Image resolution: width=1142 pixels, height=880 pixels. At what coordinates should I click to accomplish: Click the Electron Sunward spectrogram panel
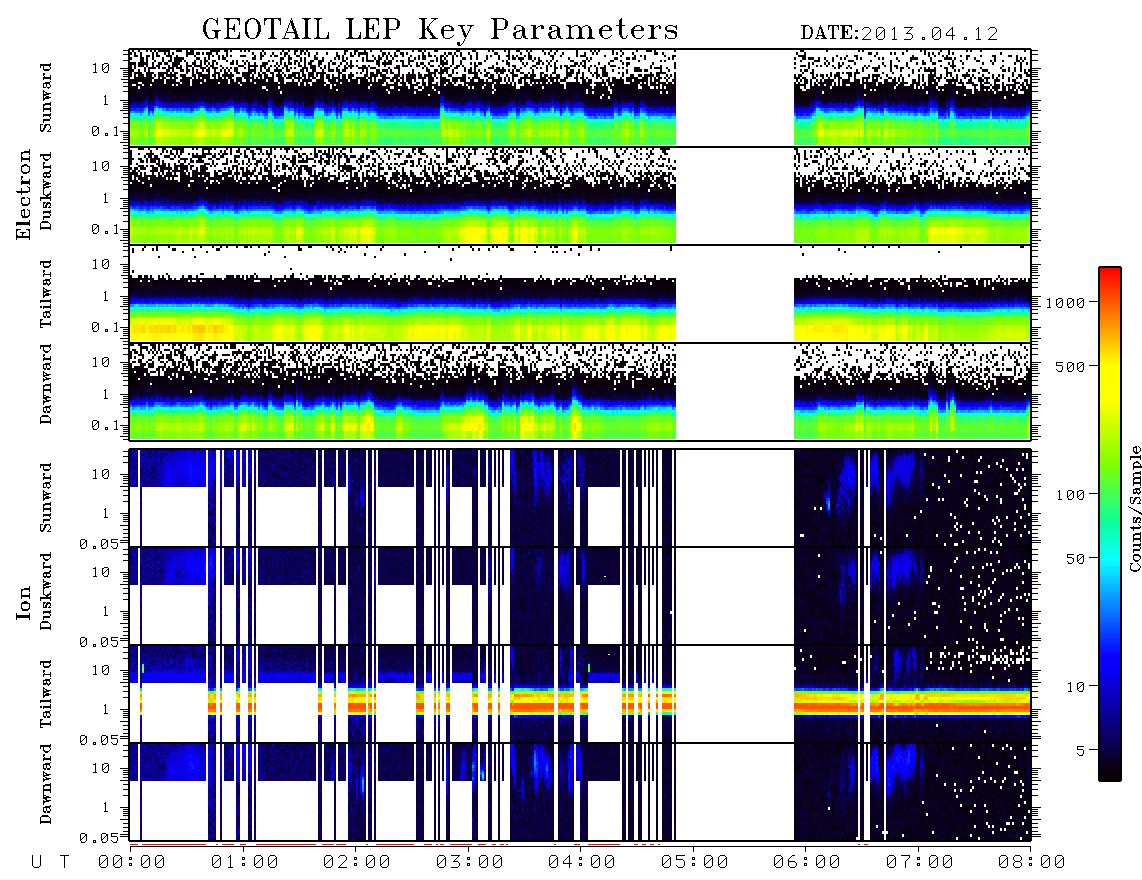tap(580, 98)
